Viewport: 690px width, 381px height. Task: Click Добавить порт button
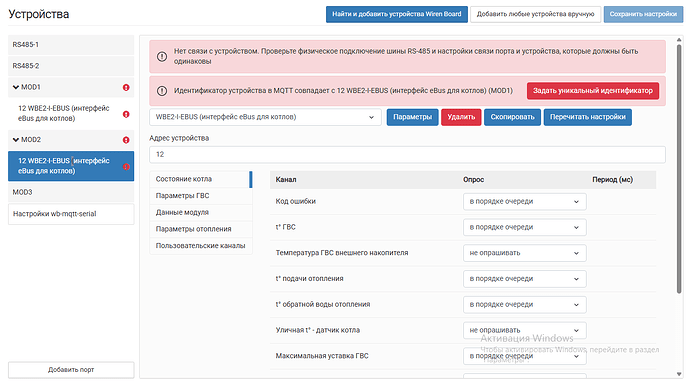(71, 370)
